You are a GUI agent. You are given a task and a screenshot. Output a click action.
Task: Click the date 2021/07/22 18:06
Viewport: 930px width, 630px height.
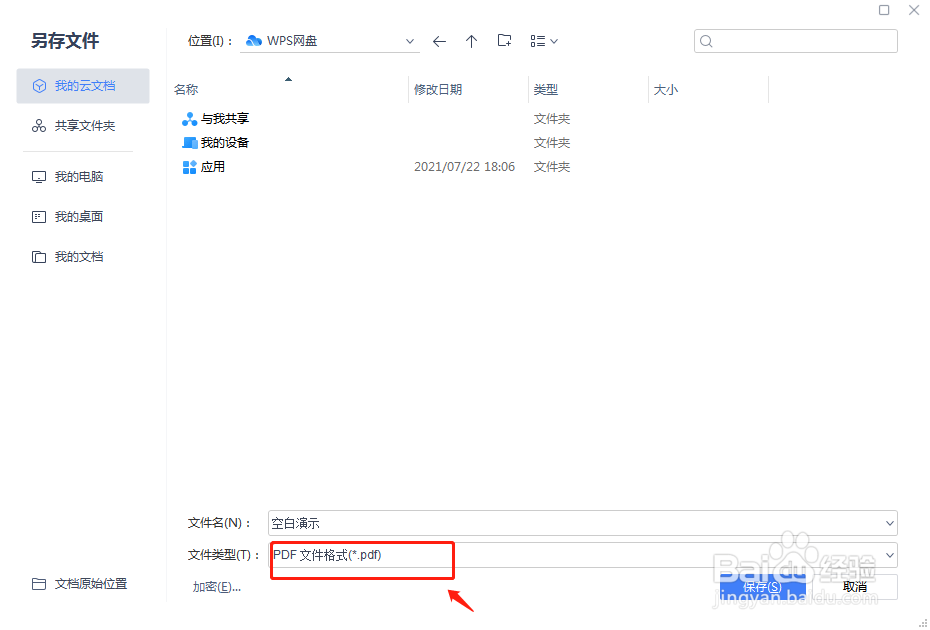464,167
